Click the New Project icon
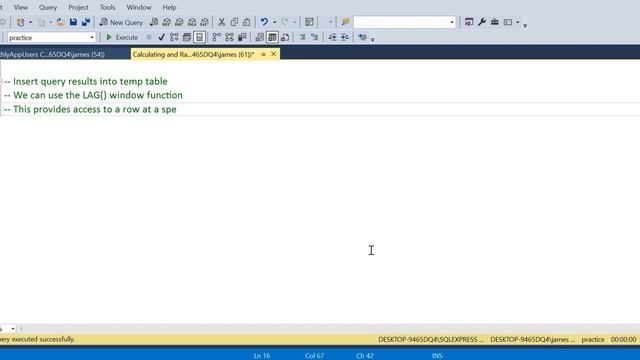The width and height of the screenshot is (640, 360). coord(20,22)
